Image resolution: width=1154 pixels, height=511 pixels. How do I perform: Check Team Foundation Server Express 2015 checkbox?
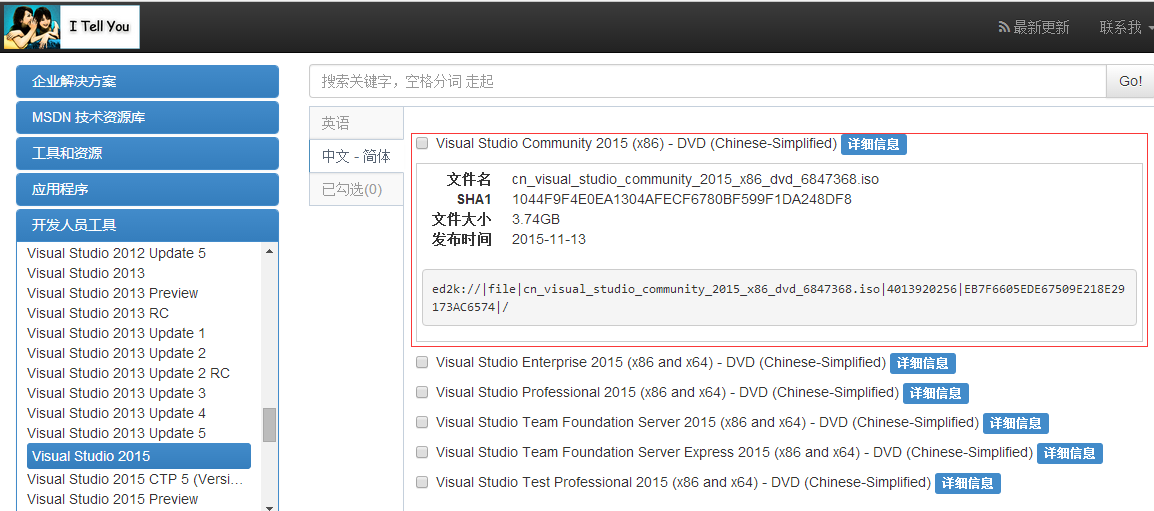(x=422, y=452)
